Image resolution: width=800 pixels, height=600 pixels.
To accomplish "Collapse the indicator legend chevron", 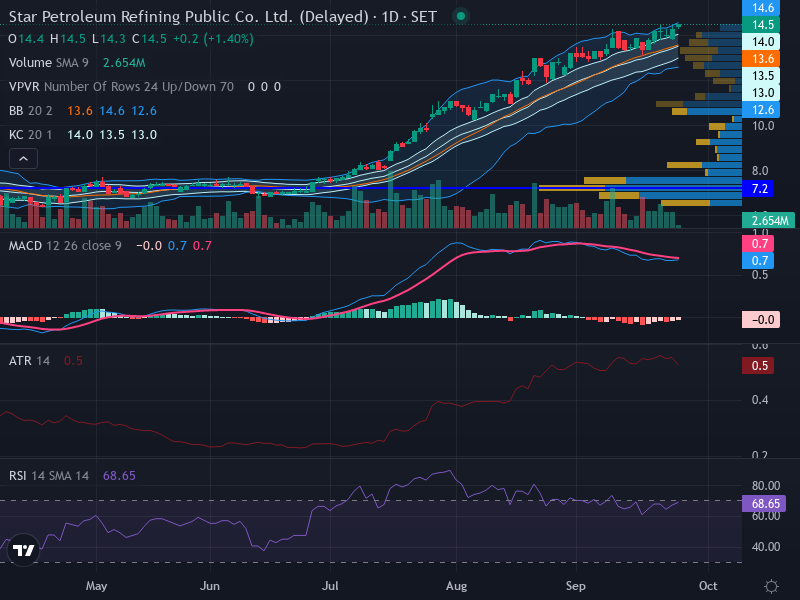I will coord(23,159).
